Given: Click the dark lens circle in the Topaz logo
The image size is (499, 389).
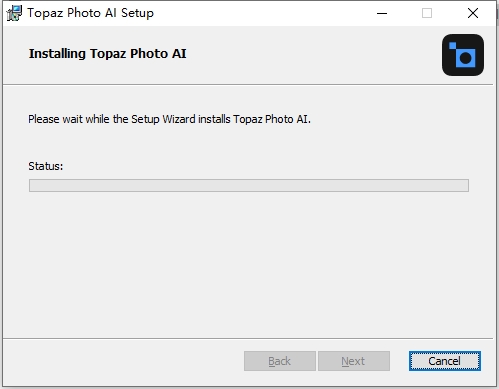Looking at the screenshot, I should (x=466, y=58).
